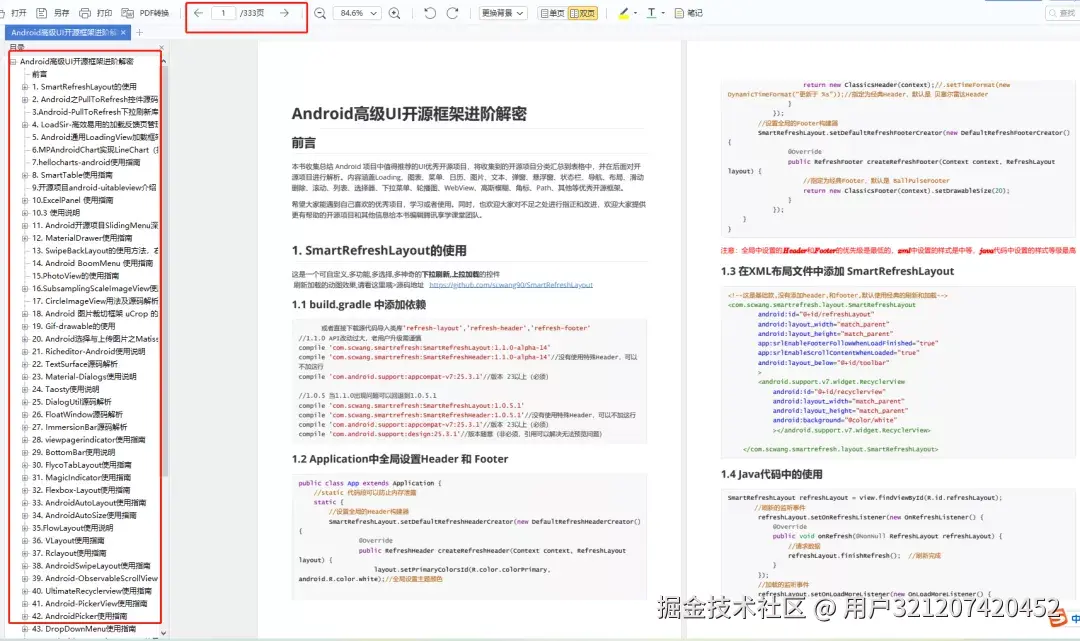Click the page number input field

tap(223, 13)
